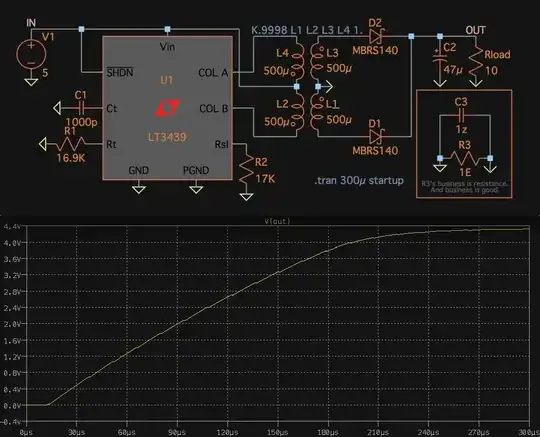Select the C1 capacitor symbol

(x=82, y=108)
